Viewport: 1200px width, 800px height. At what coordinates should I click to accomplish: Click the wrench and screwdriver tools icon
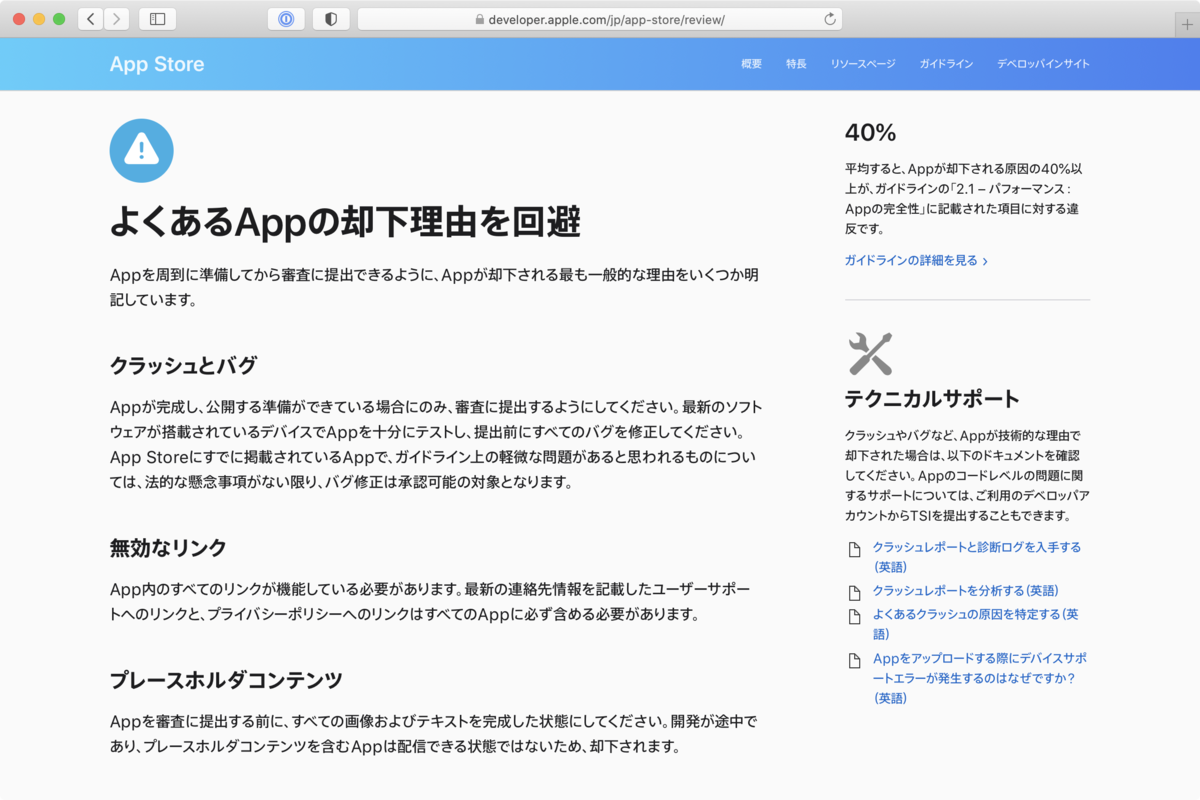[x=869, y=353]
